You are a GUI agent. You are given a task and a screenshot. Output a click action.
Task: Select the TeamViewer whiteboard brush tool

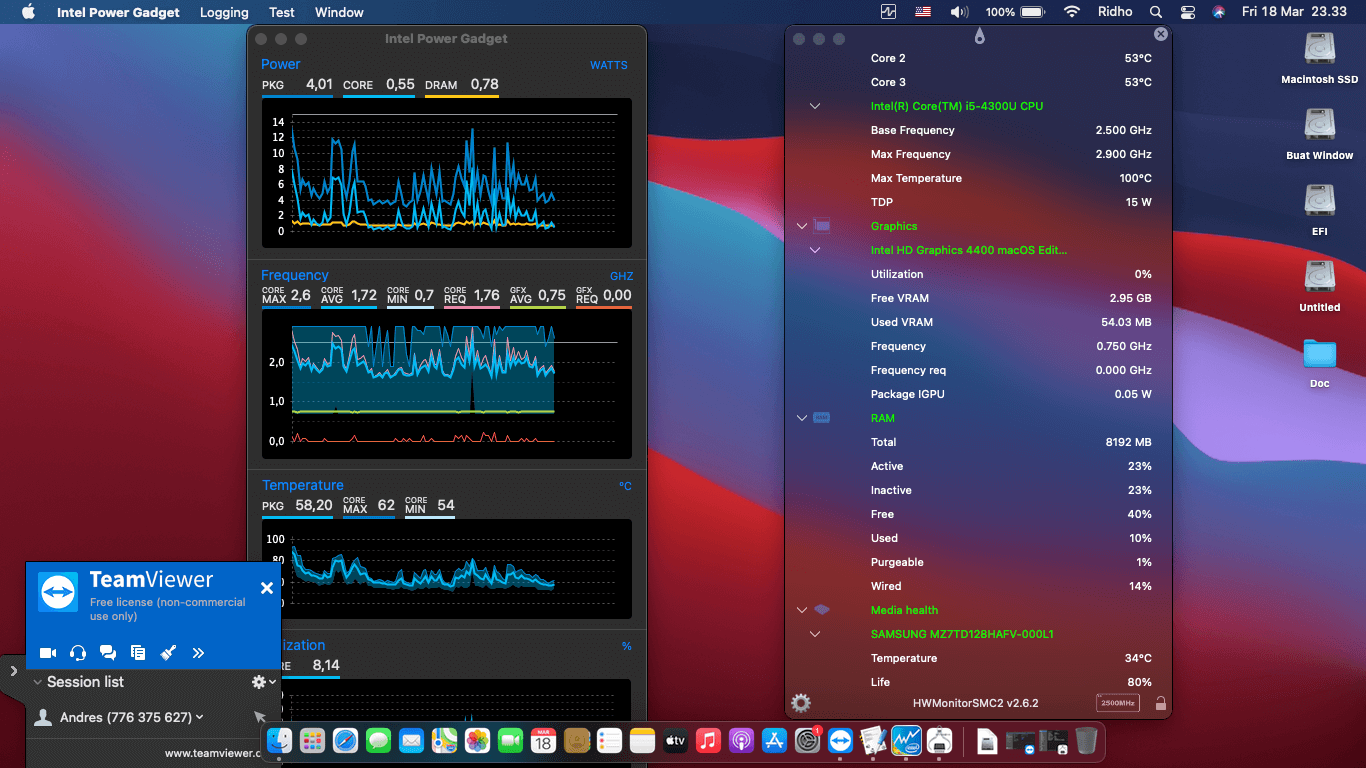pyautogui.click(x=168, y=652)
